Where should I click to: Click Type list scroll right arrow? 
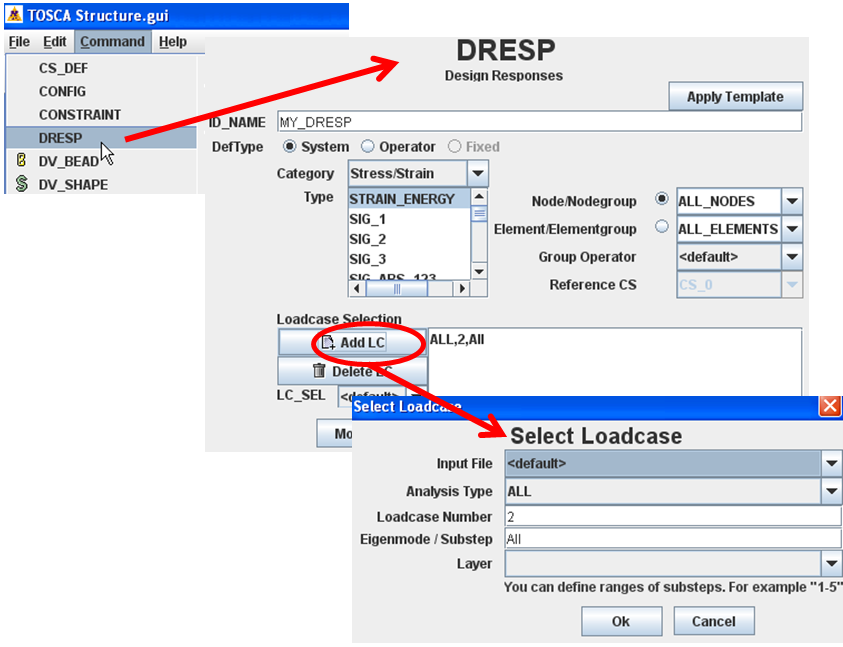pyautogui.click(x=461, y=289)
